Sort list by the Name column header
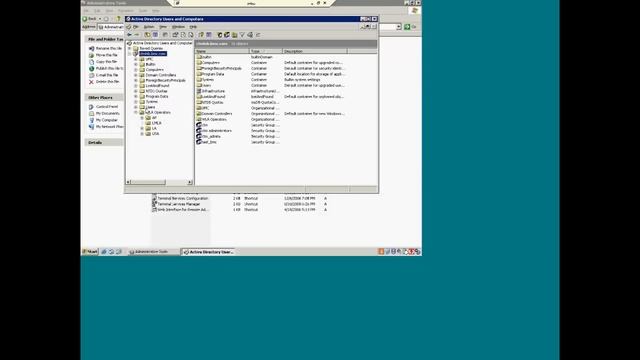640x360 pixels. (x=222, y=51)
